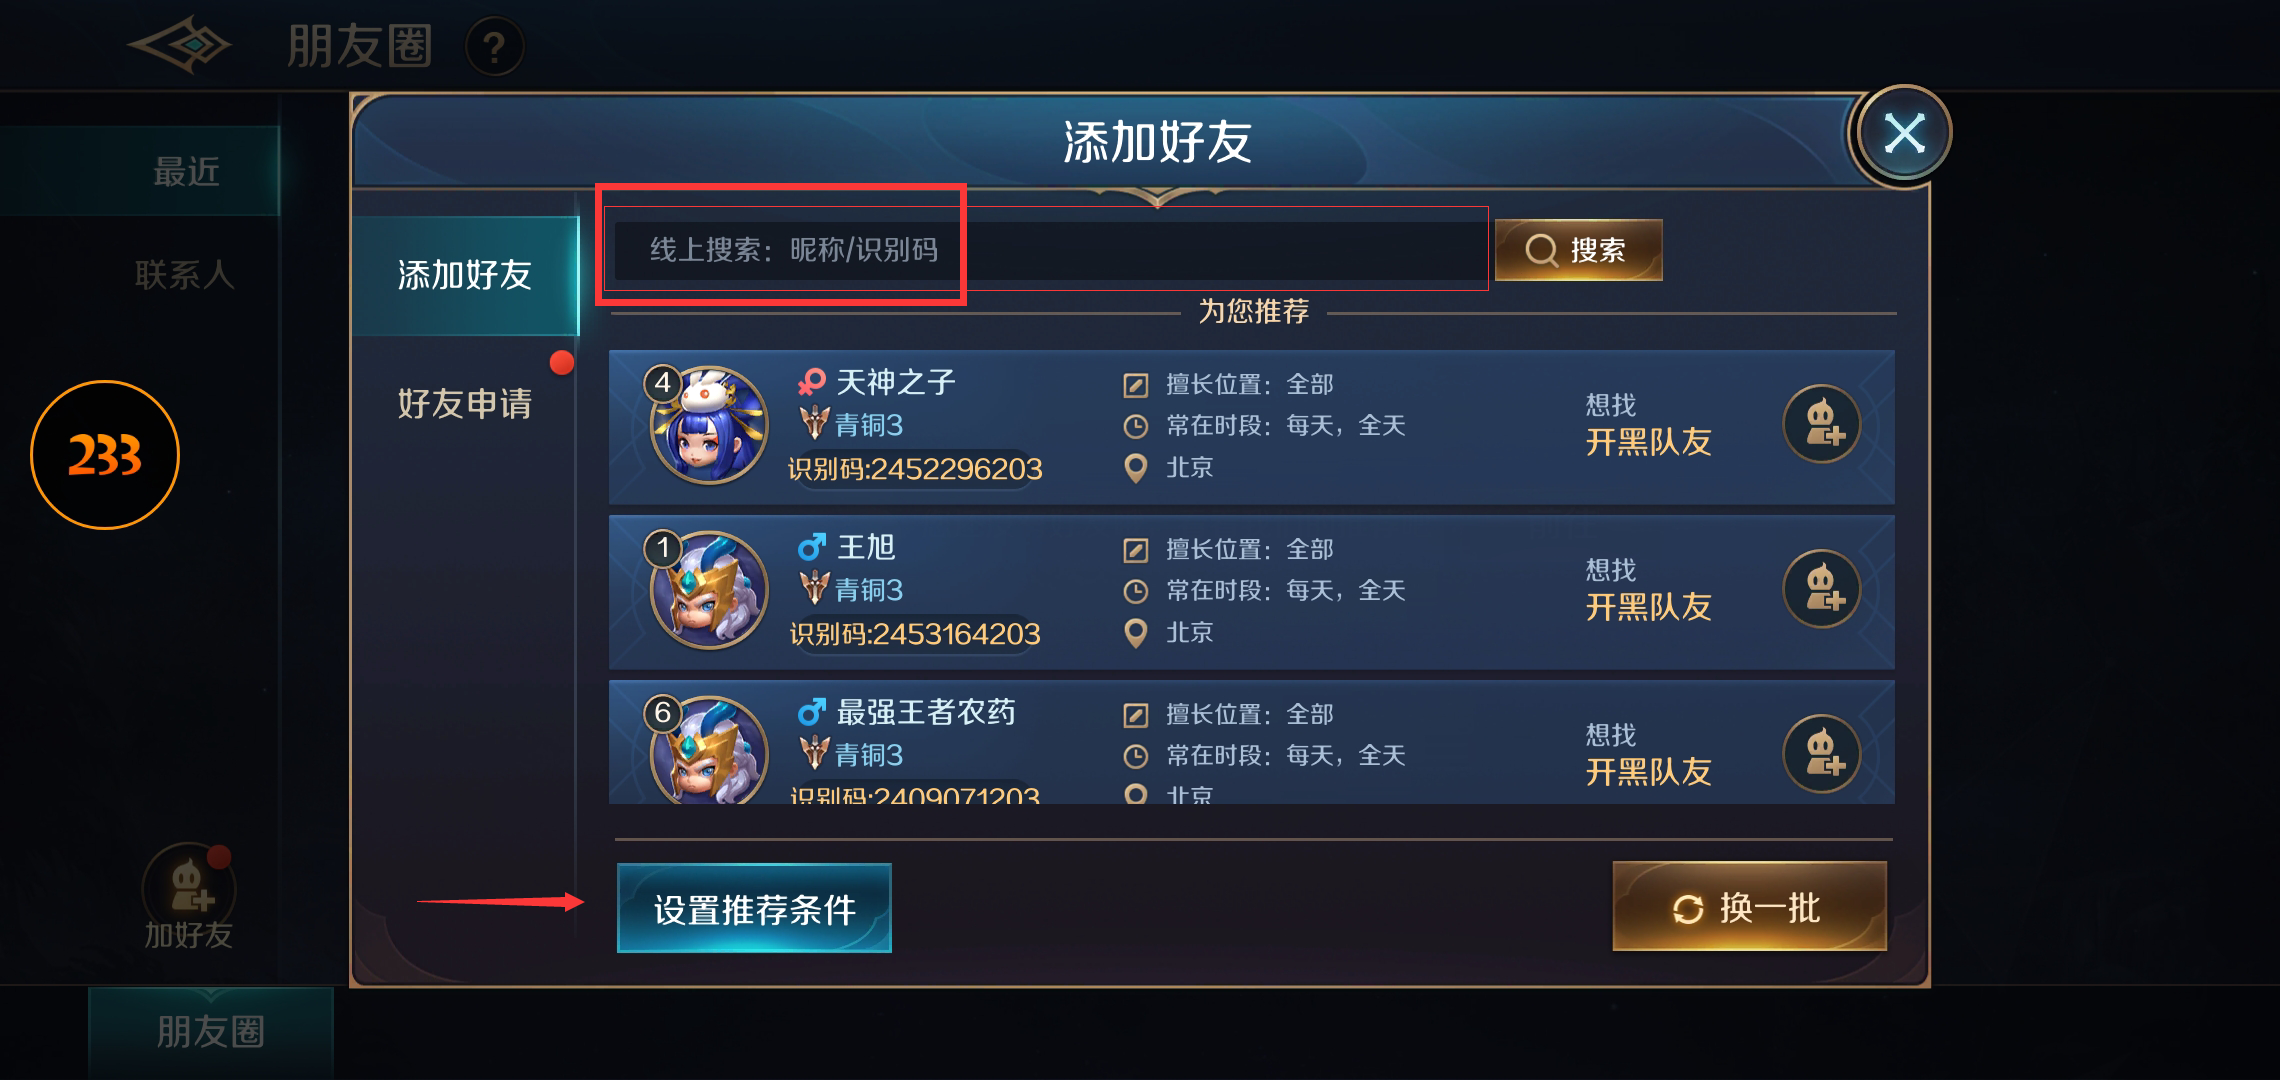Open 王旭's avatar
Image resolution: width=2280 pixels, height=1080 pixels.
(x=708, y=590)
